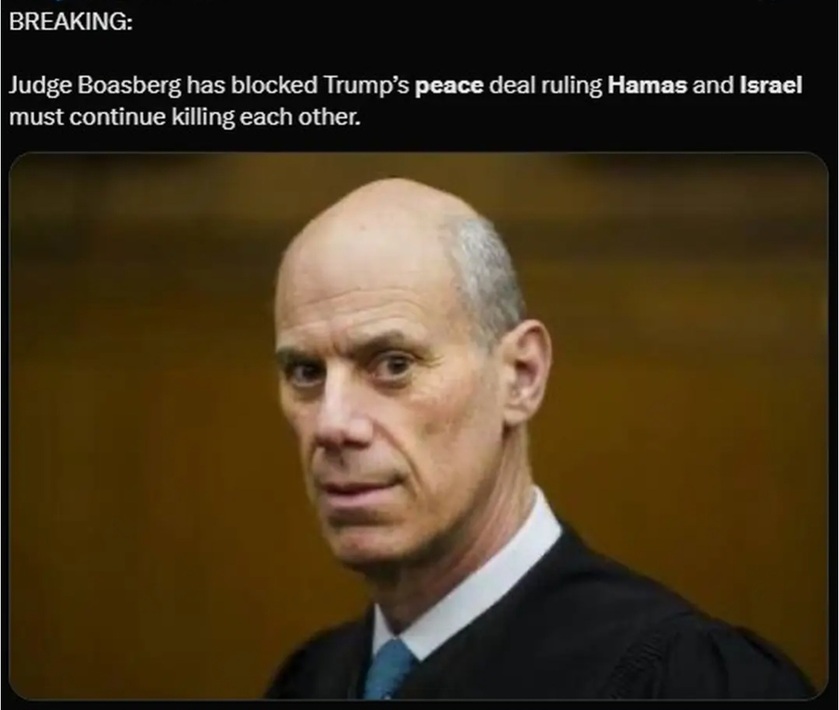Click the white shirt collar in photo
Screen dimensions: 839x710
click(x=482, y=583)
